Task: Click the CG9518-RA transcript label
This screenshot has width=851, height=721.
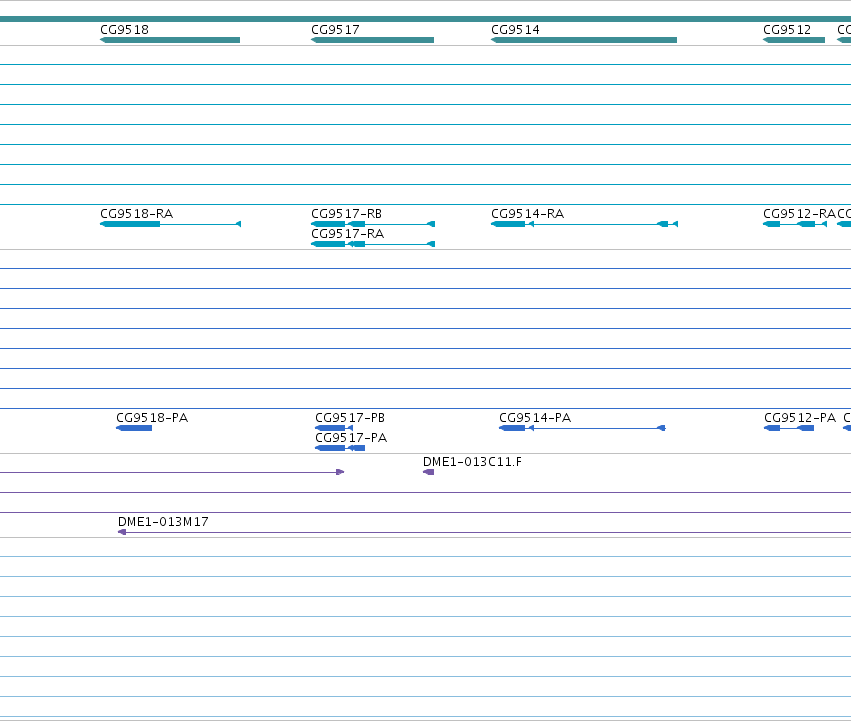Action: tap(137, 213)
